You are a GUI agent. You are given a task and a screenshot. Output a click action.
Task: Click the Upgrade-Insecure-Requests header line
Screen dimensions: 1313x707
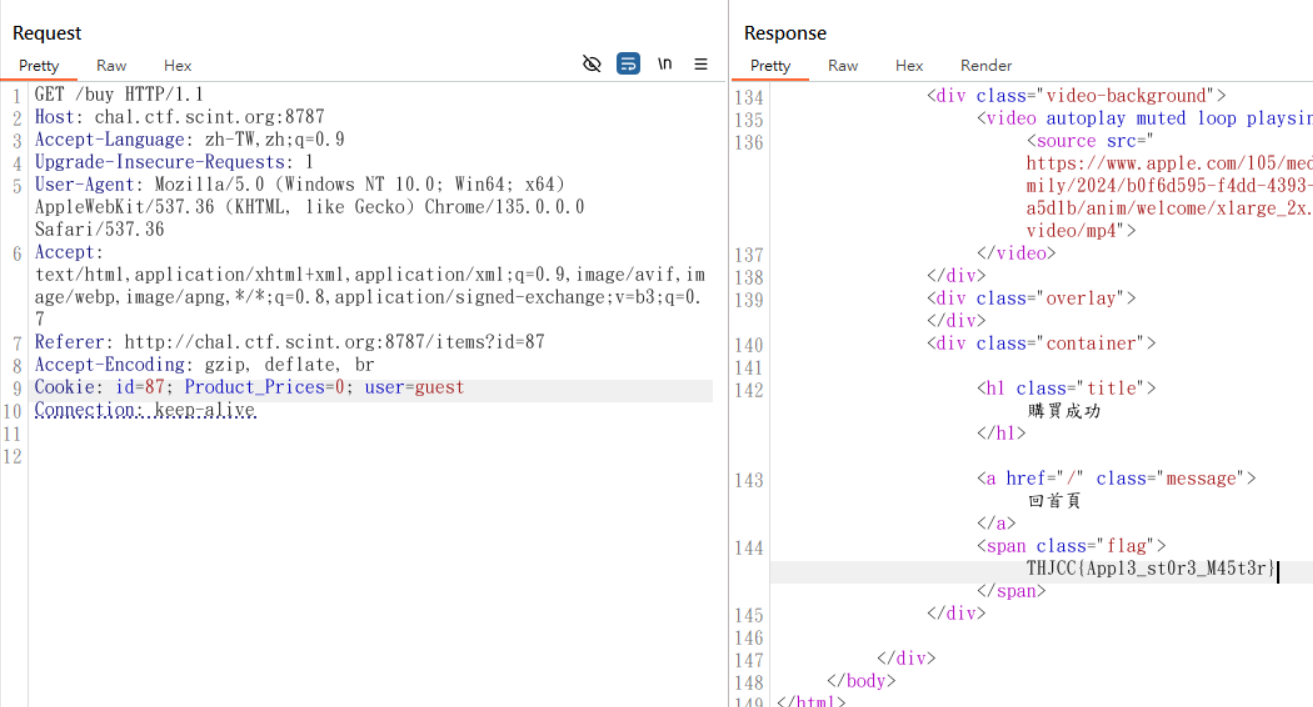click(174, 162)
